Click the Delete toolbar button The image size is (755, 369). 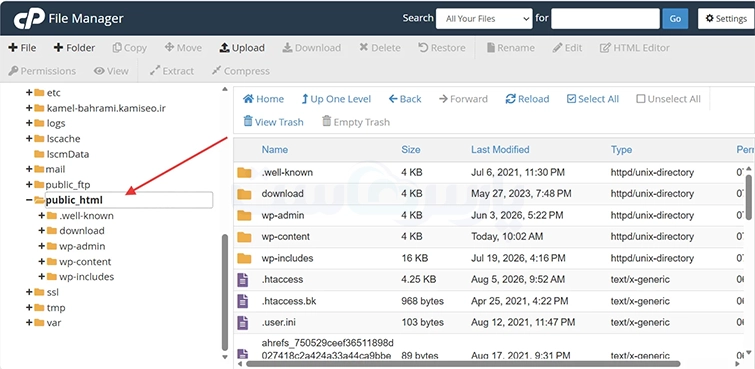pyautogui.click(x=380, y=48)
